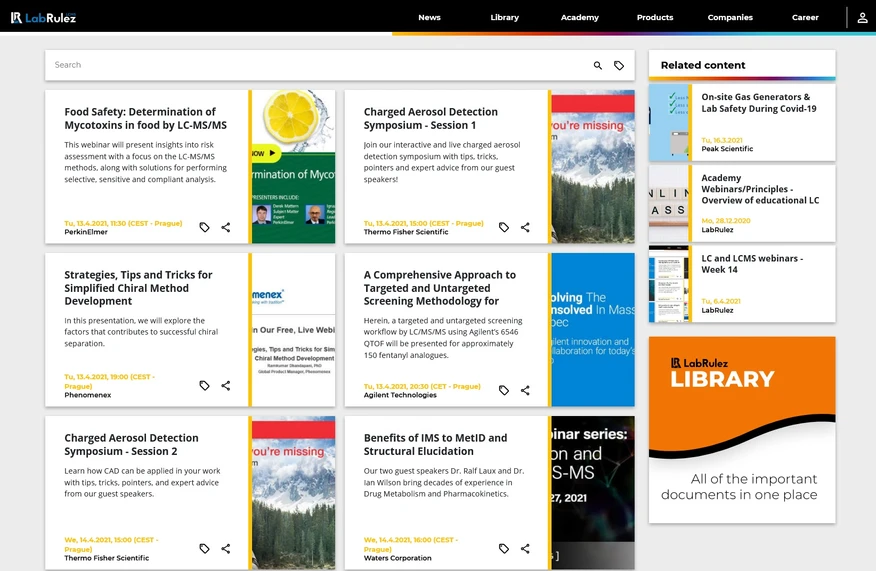Share Charged Aerosol Detection Symposium Session 1
Viewport: 876px width, 571px height.
click(x=525, y=227)
